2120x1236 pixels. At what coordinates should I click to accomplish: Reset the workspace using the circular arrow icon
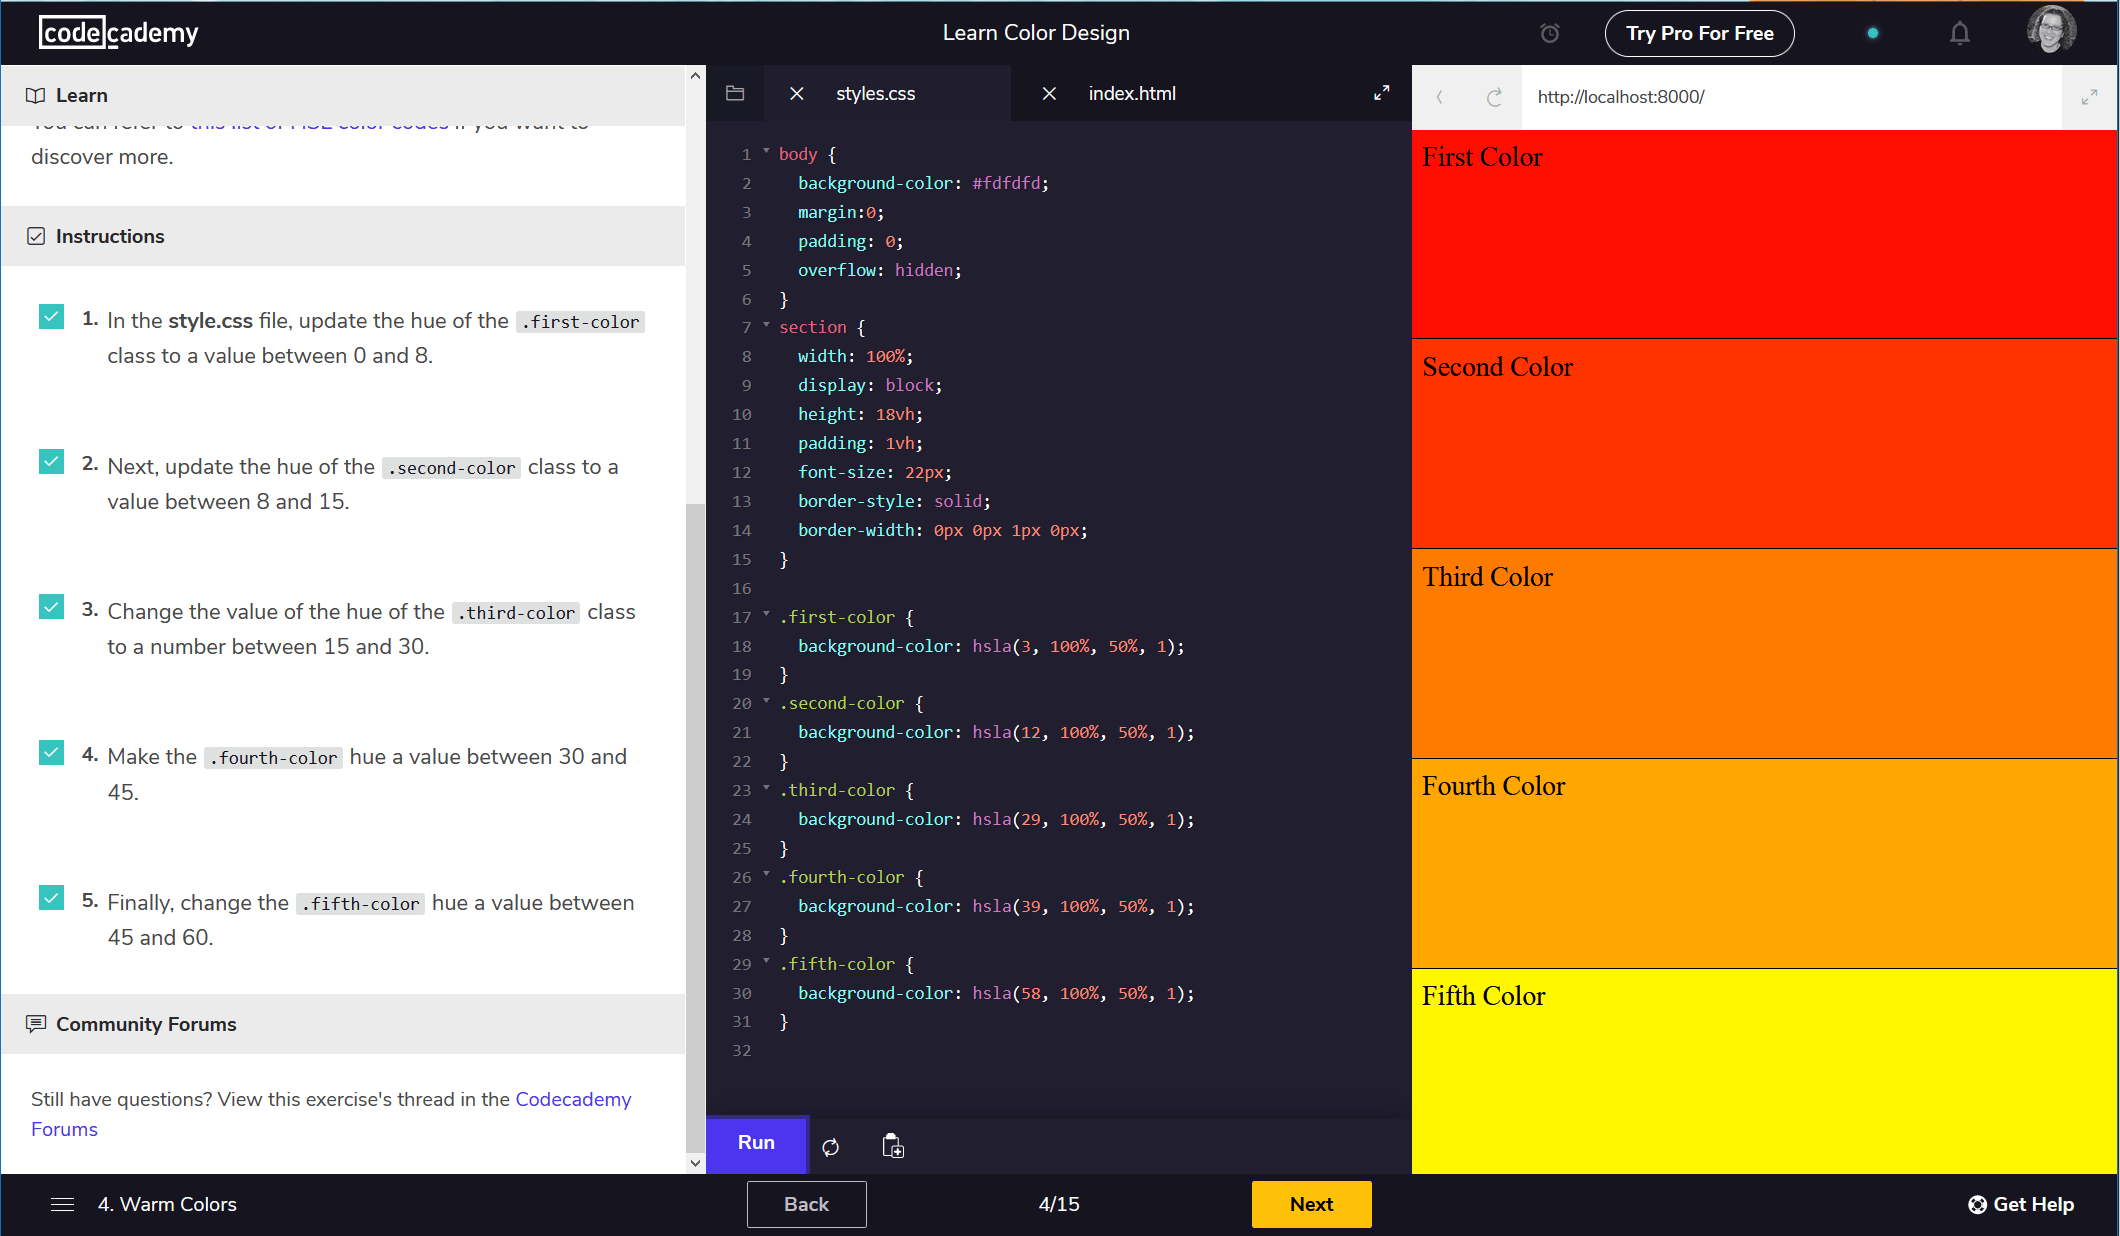pos(831,1145)
